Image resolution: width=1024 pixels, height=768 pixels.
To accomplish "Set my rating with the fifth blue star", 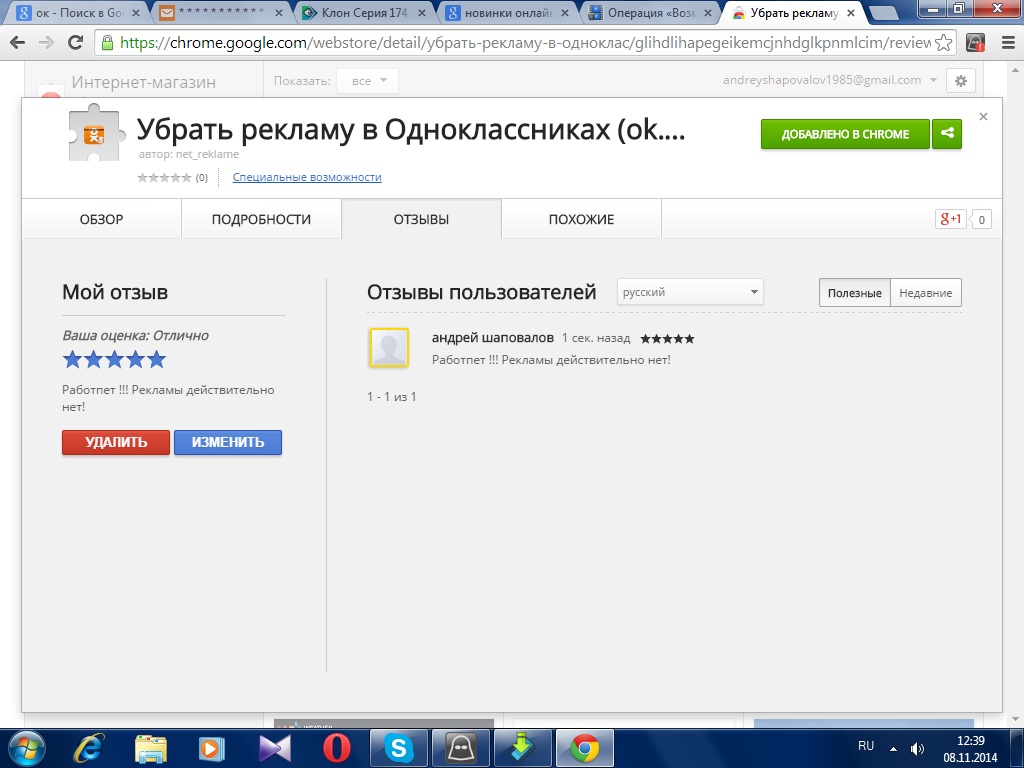I will [157, 359].
